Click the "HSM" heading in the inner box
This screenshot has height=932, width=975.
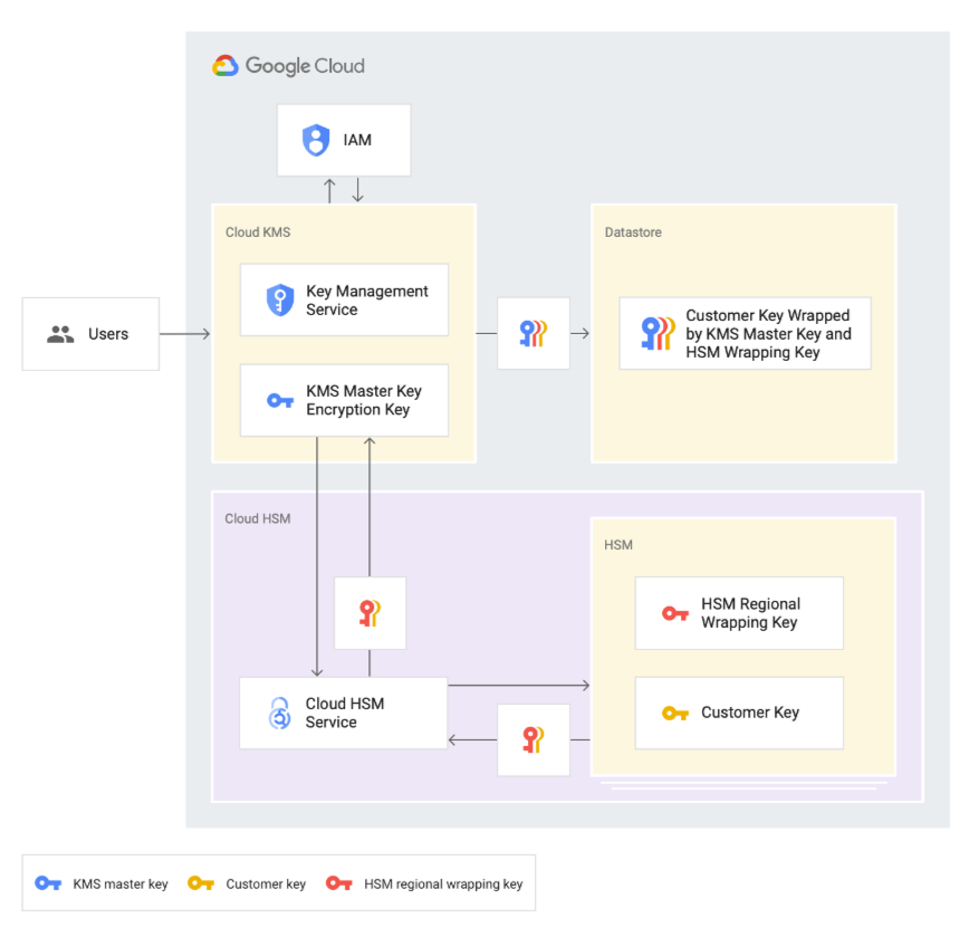[618, 545]
